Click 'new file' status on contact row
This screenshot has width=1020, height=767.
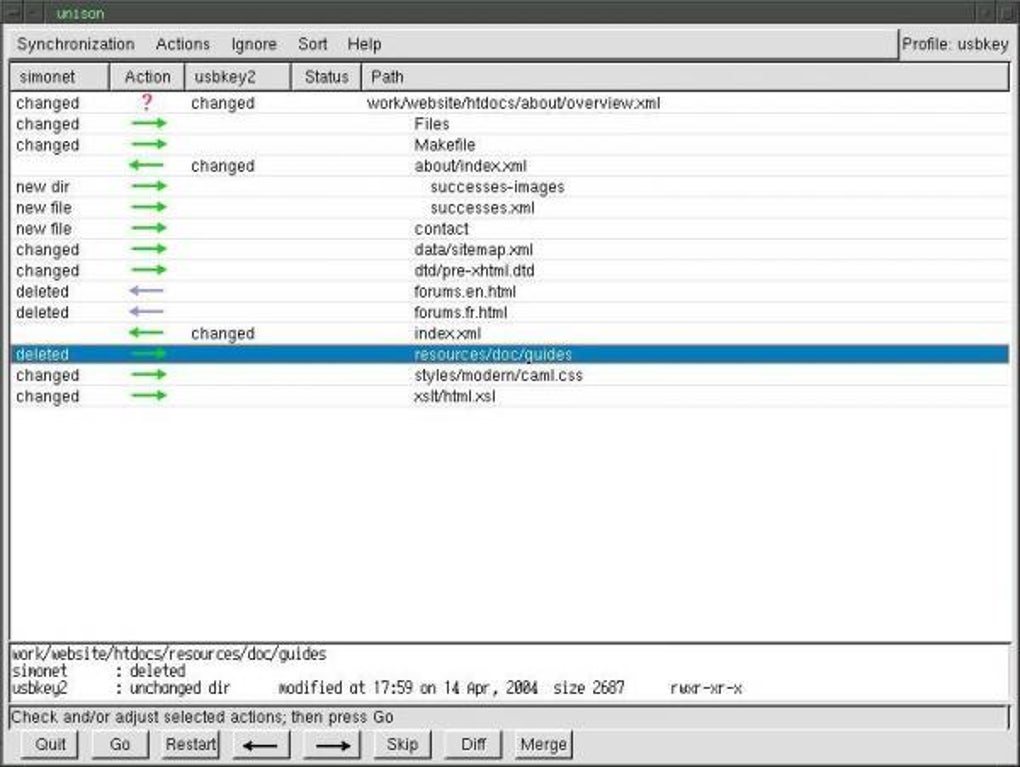click(x=44, y=228)
